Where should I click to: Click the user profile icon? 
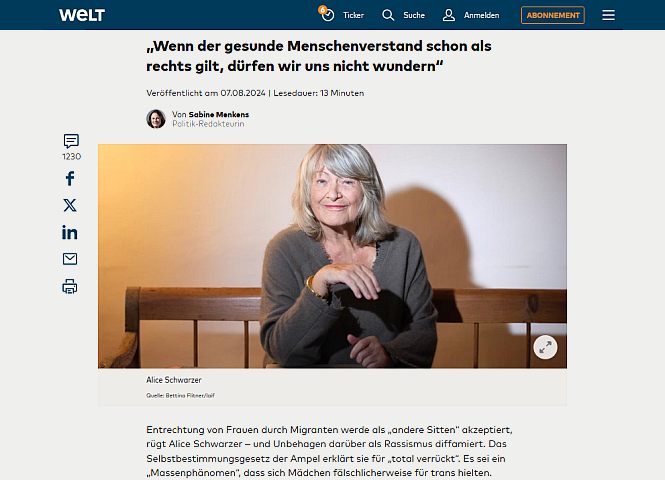(x=449, y=15)
